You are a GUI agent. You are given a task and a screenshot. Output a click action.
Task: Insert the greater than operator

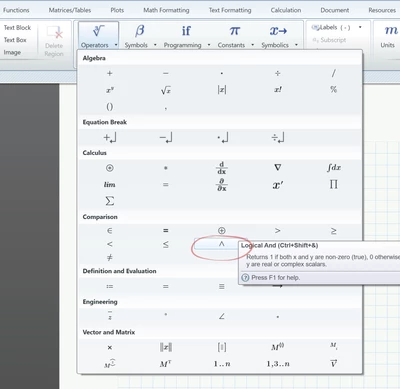tap(277, 231)
